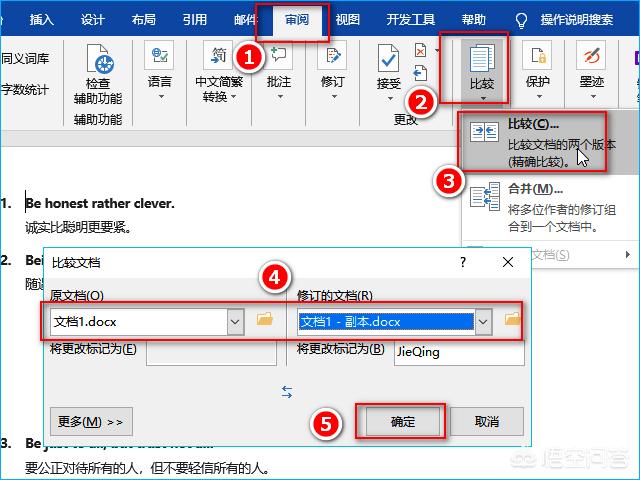Click the 修订 track changes icon
Image resolution: width=640 pixels, height=480 pixels.
(333, 55)
